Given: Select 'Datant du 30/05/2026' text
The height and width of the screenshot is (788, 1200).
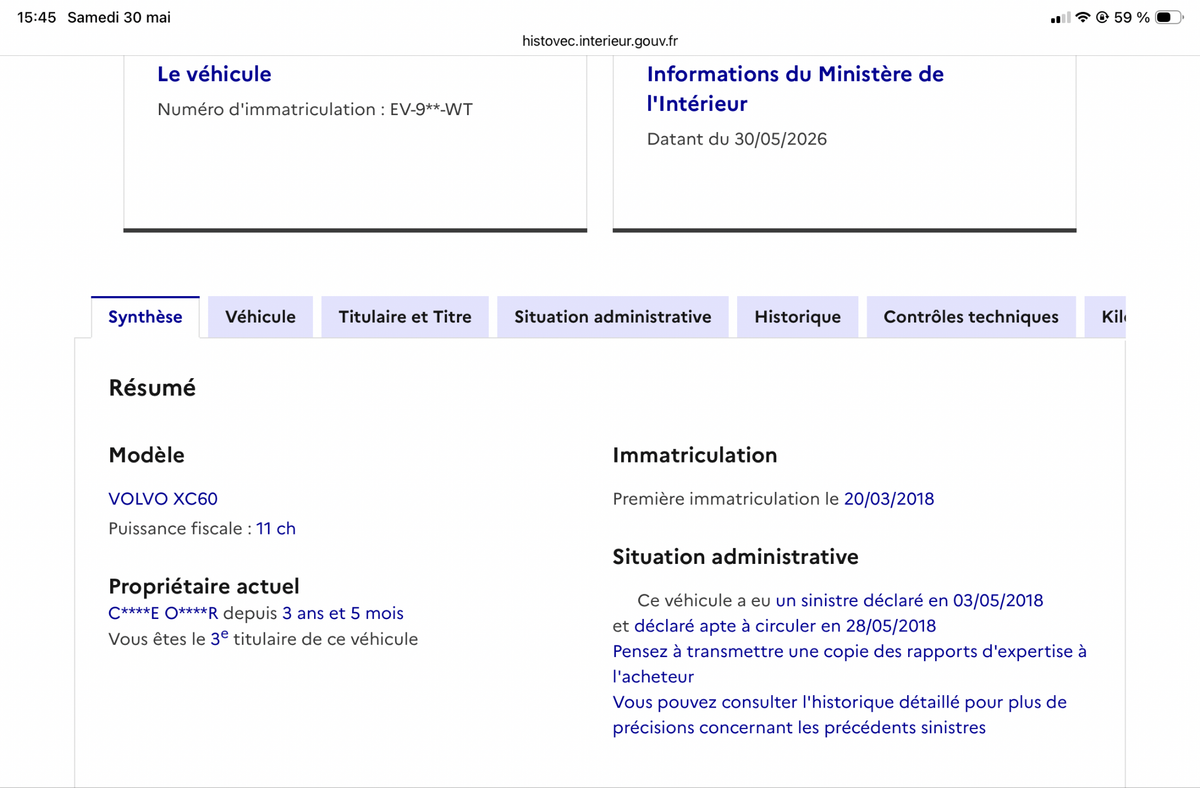Looking at the screenshot, I should coord(737,139).
